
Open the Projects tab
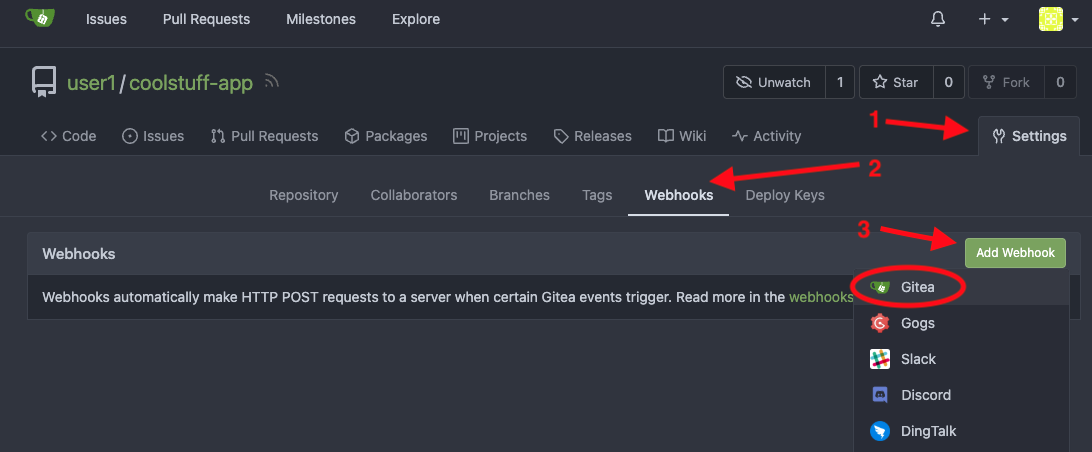(490, 137)
